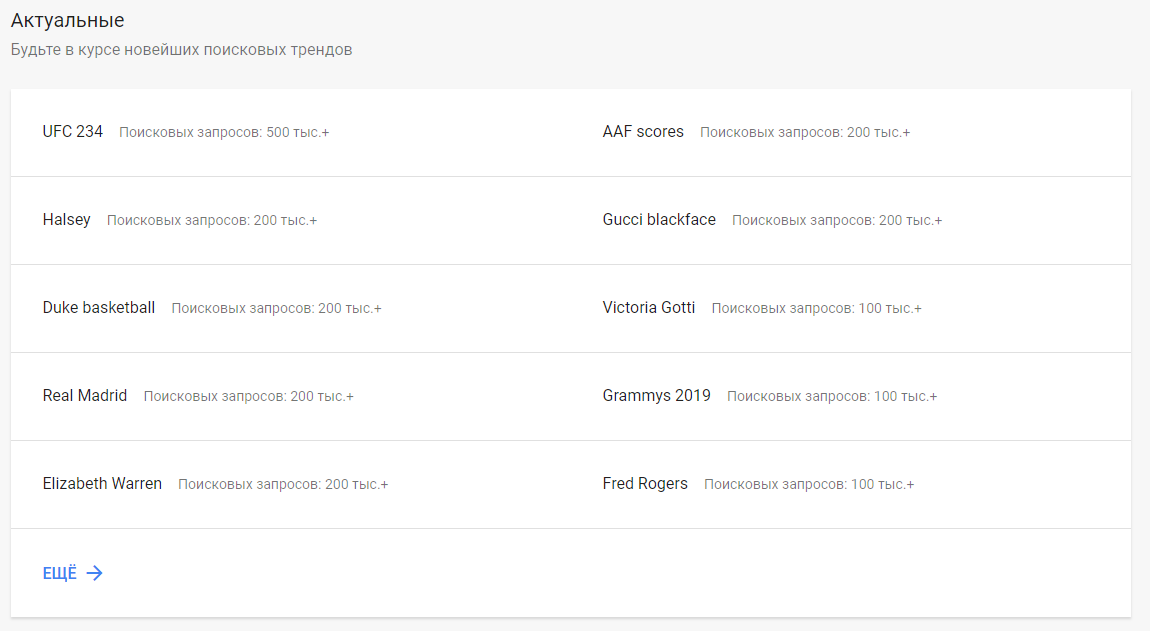Click the Victoria Gotti trend
Image resolution: width=1150 pixels, height=631 pixels.
649,308
